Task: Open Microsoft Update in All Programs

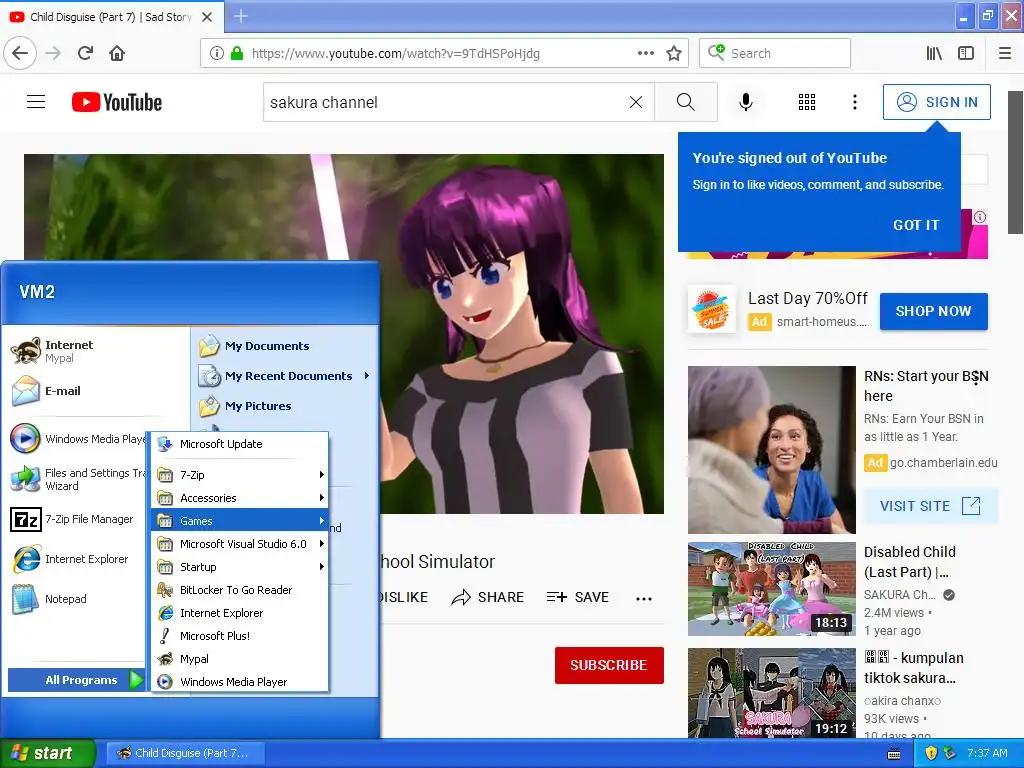Action: pyautogui.click(x=240, y=444)
